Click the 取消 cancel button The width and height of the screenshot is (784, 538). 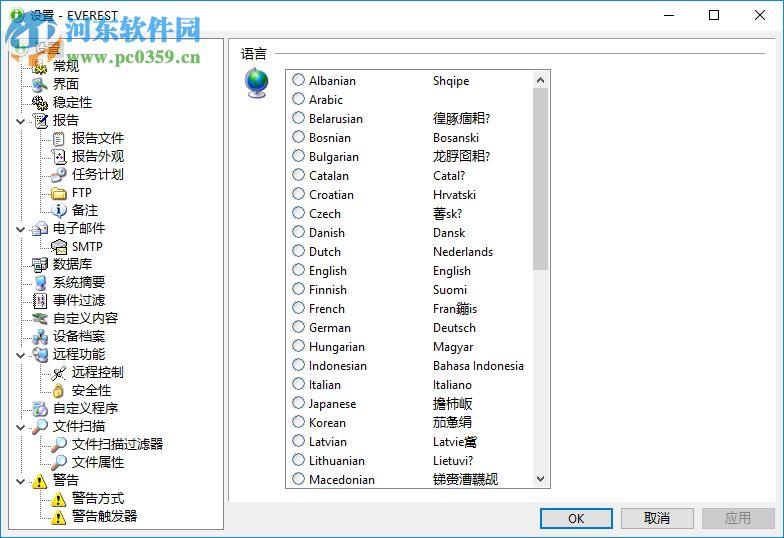(x=657, y=518)
